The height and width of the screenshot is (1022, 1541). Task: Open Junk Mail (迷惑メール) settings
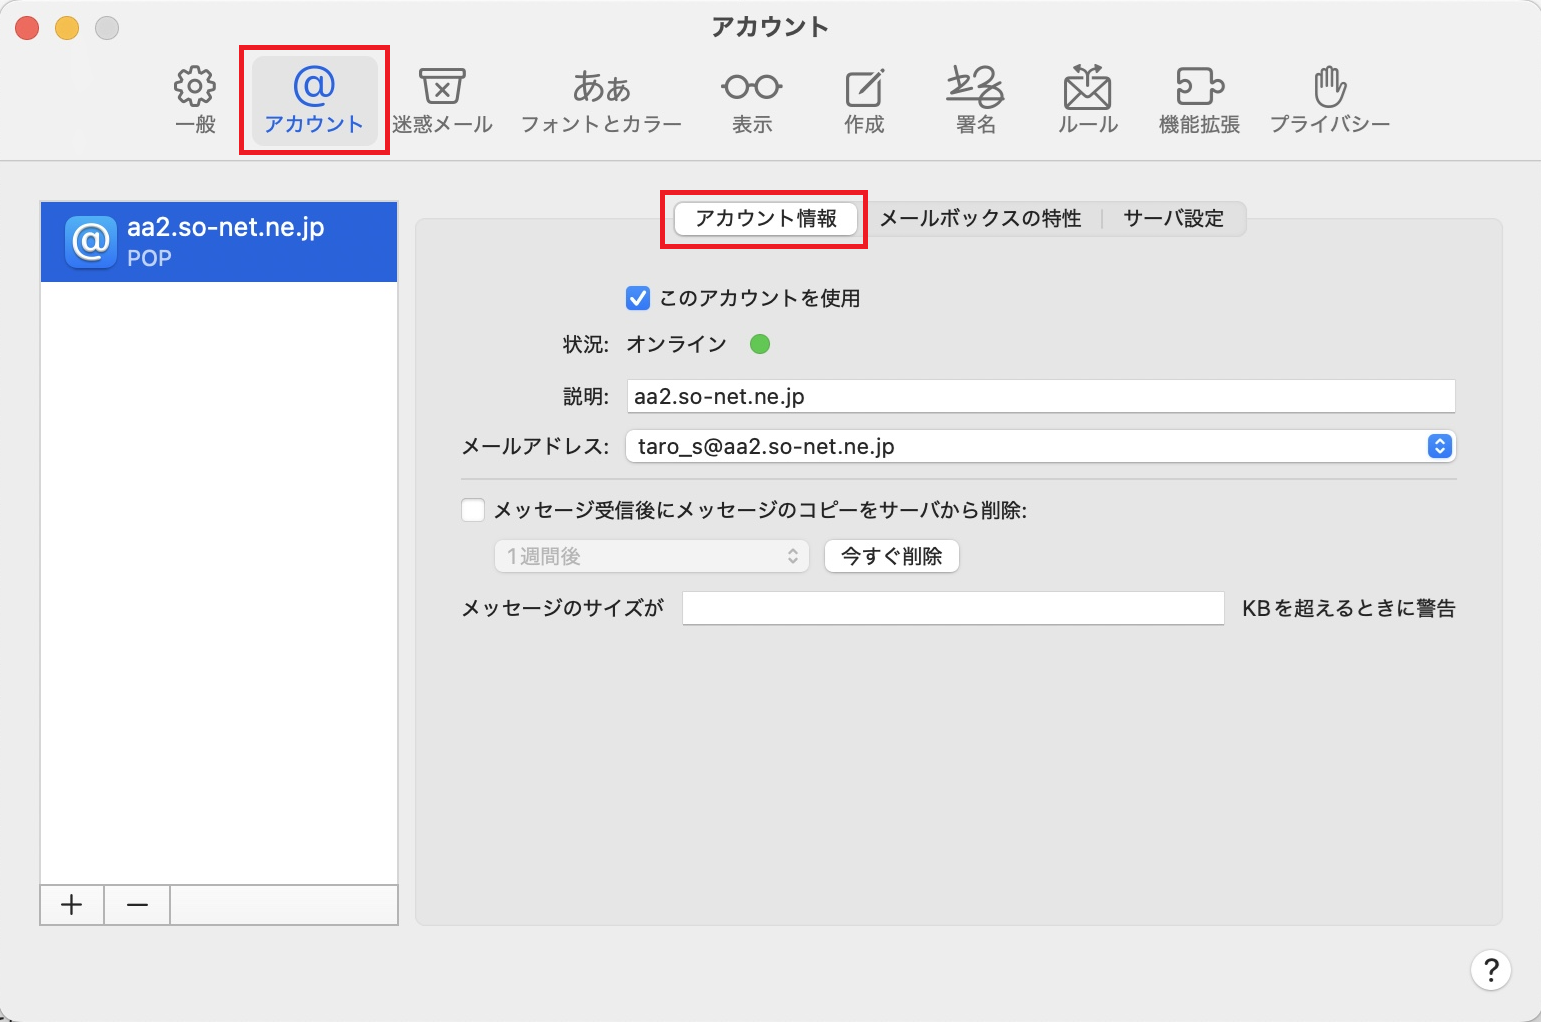442,100
